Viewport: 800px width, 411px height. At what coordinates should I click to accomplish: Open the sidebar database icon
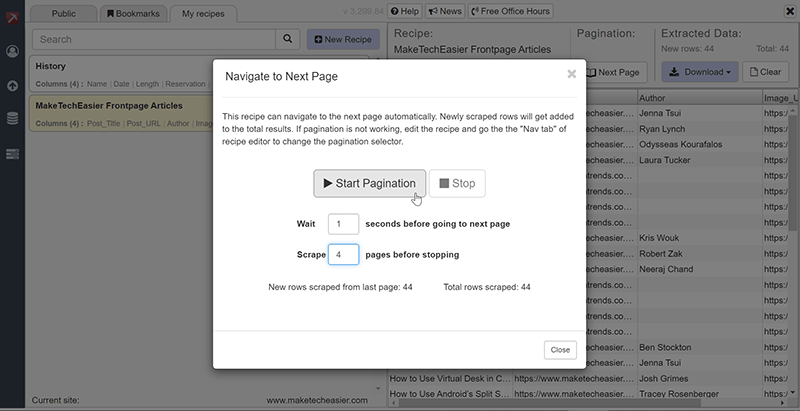12,118
